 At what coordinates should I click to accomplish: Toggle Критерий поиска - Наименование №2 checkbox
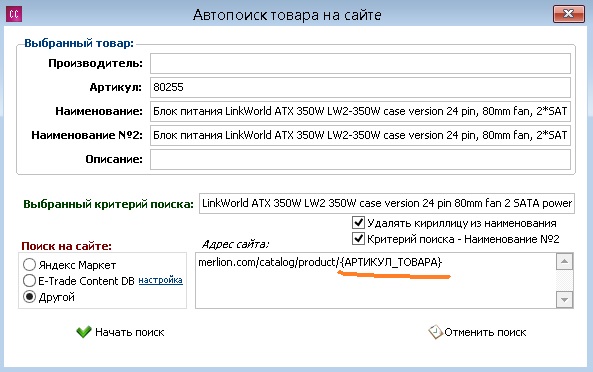pyautogui.click(x=358, y=239)
